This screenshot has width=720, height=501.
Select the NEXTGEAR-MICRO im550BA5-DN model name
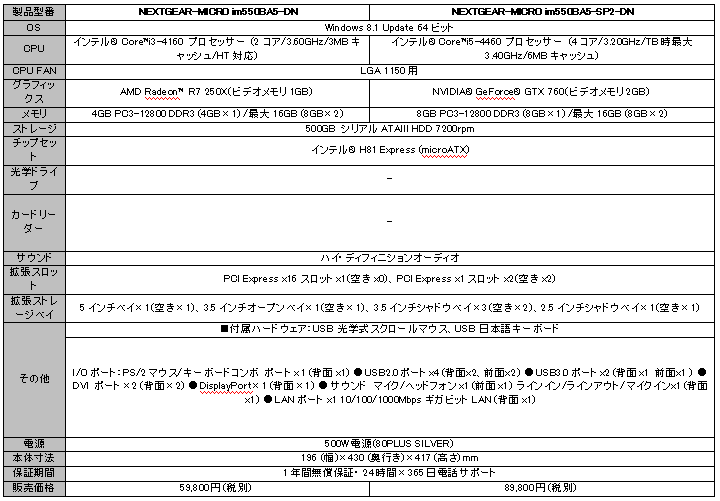click(x=218, y=12)
